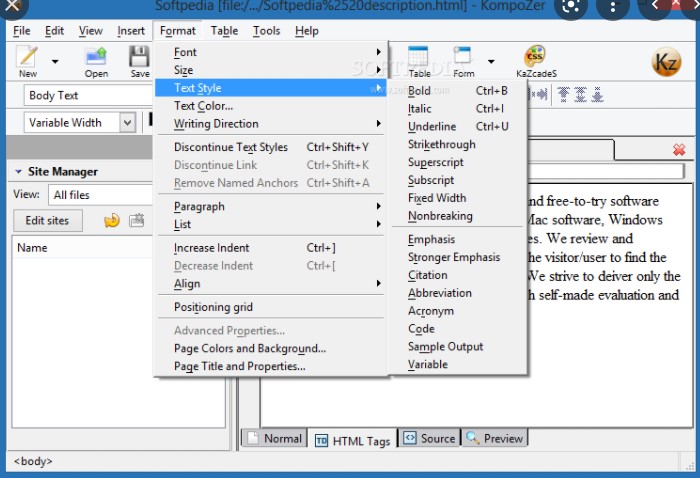Choose Text Color... from Format menu
700x478 pixels.
[x=271, y=106]
